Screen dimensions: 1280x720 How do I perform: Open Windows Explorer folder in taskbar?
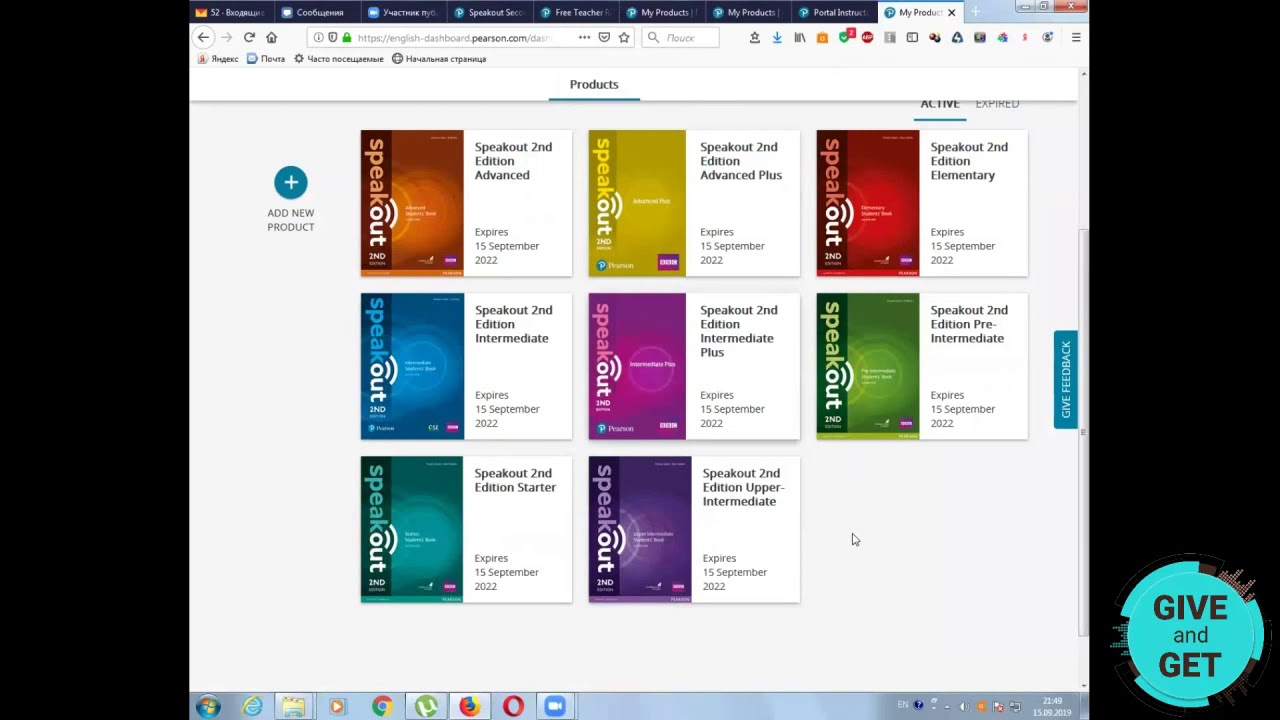click(294, 707)
